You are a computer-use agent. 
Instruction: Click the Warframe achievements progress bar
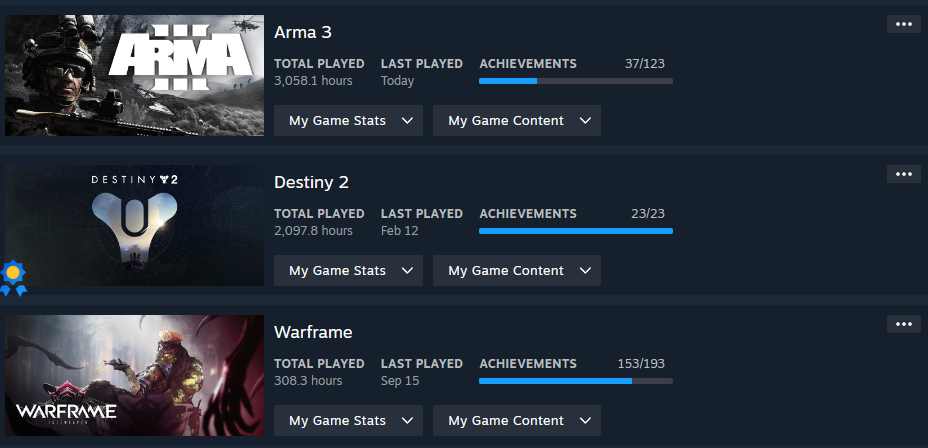(x=576, y=381)
